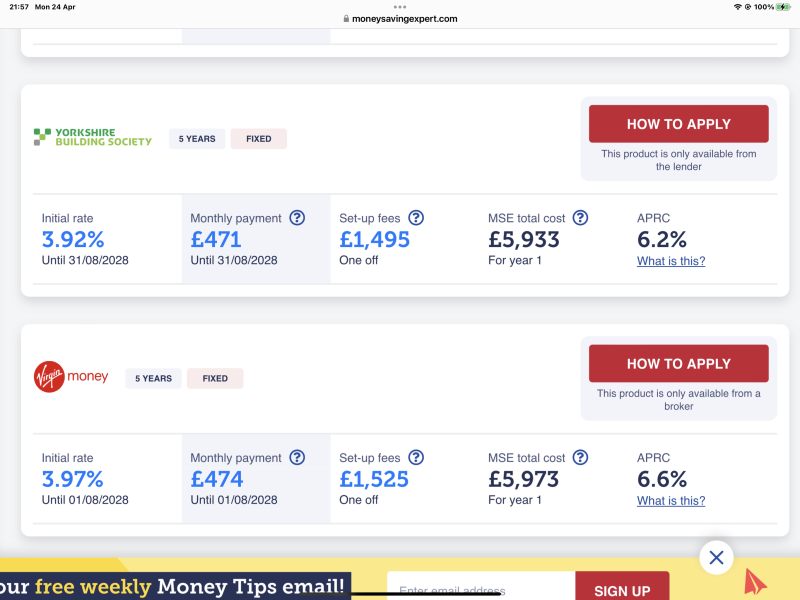Click help icon beside Yorkshire Set-up fees
800x600 pixels.
coord(416,218)
